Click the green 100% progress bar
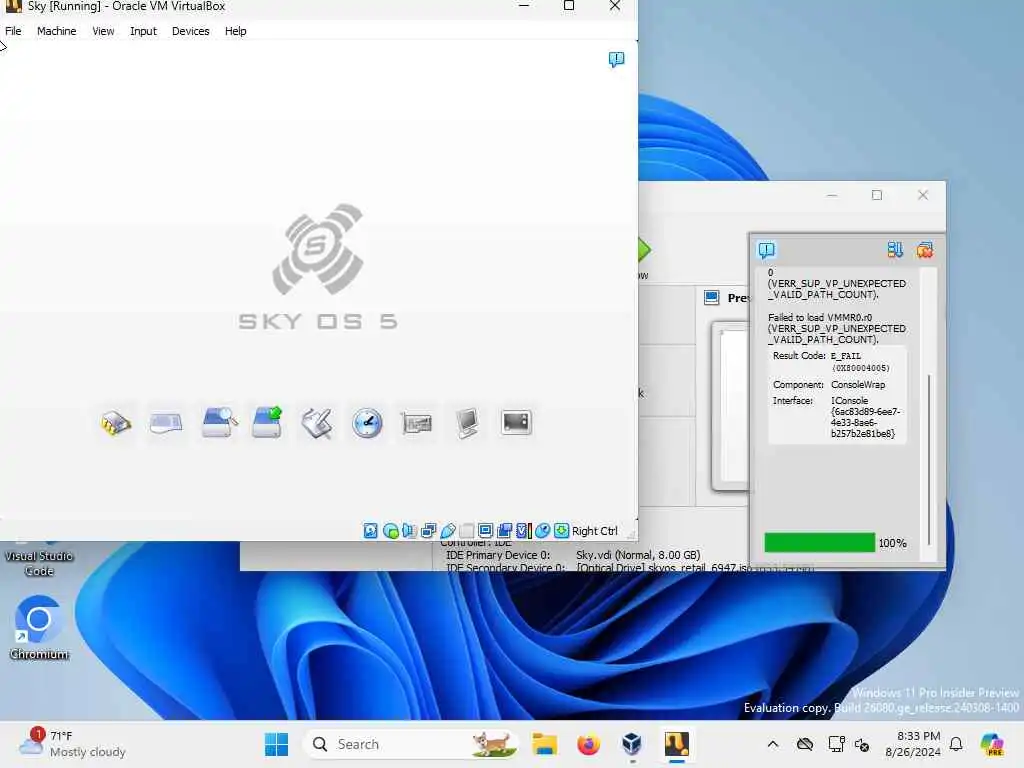This screenshot has width=1024, height=768. click(820, 543)
